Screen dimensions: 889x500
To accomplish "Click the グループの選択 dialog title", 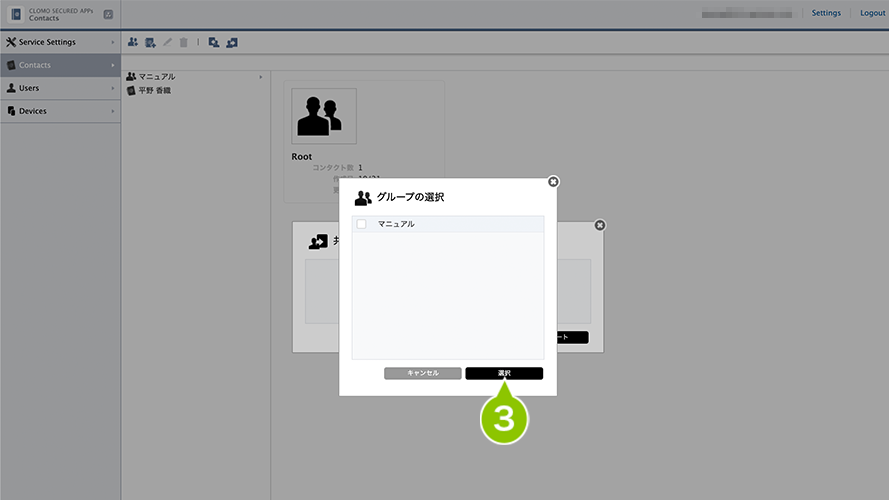I will click(410, 197).
